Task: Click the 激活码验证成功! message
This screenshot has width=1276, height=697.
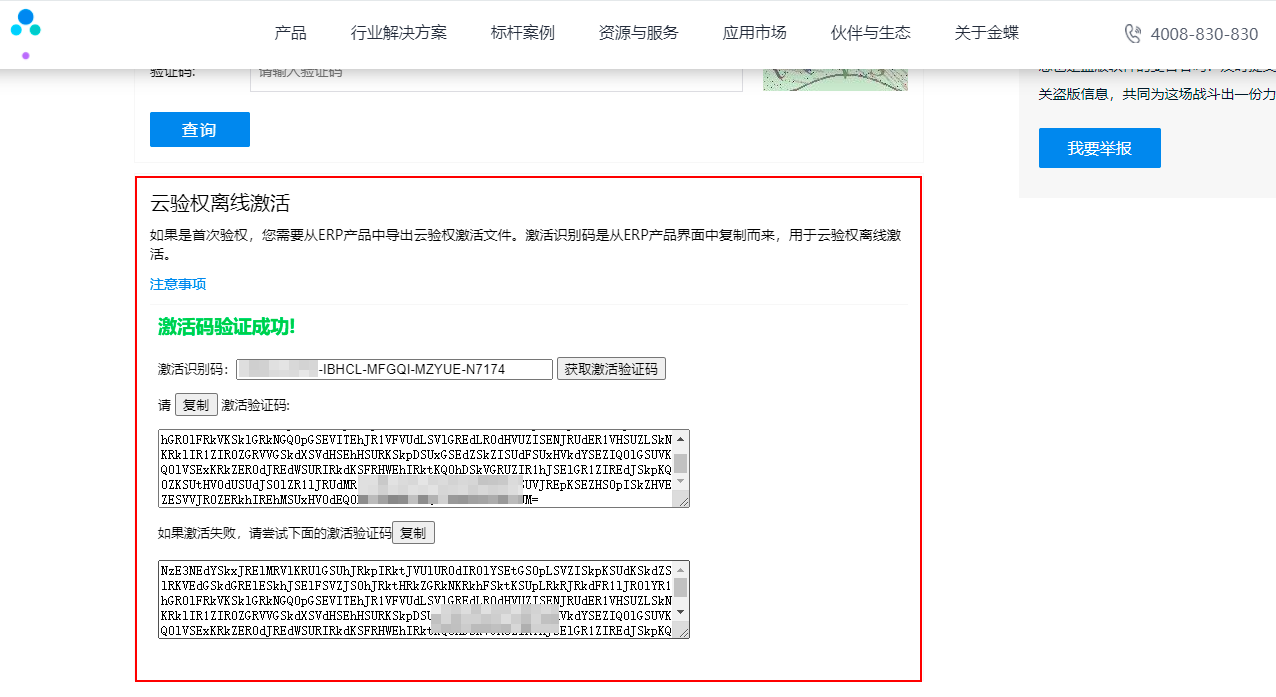Action: pyautogui.click(x=227, y=327)
